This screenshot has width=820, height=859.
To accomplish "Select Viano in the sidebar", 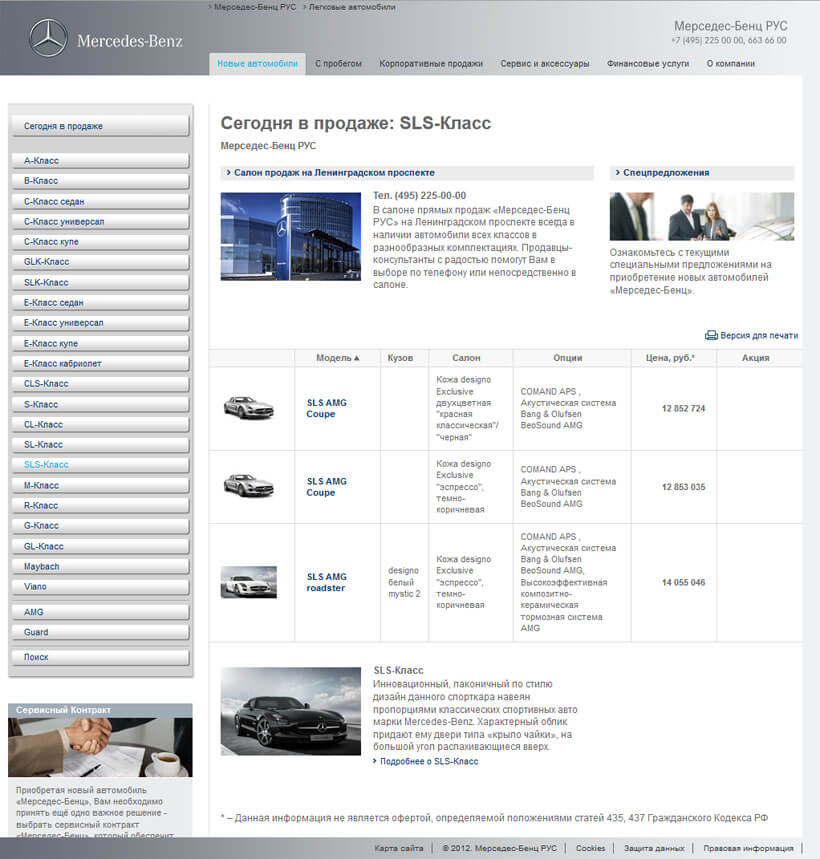I will [100, 587].
